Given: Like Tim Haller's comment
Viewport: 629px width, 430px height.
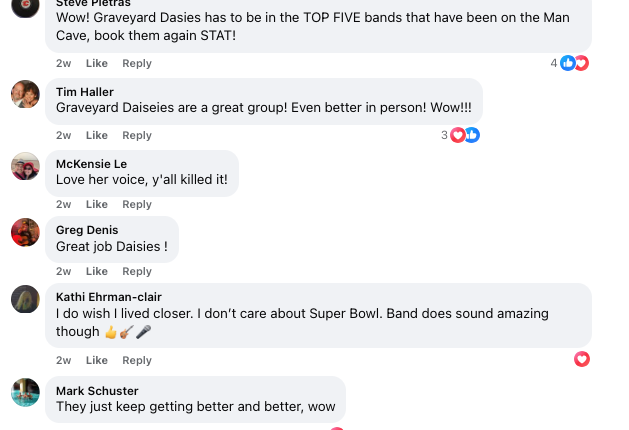Looking at the screenshot, I should point(97,135).
